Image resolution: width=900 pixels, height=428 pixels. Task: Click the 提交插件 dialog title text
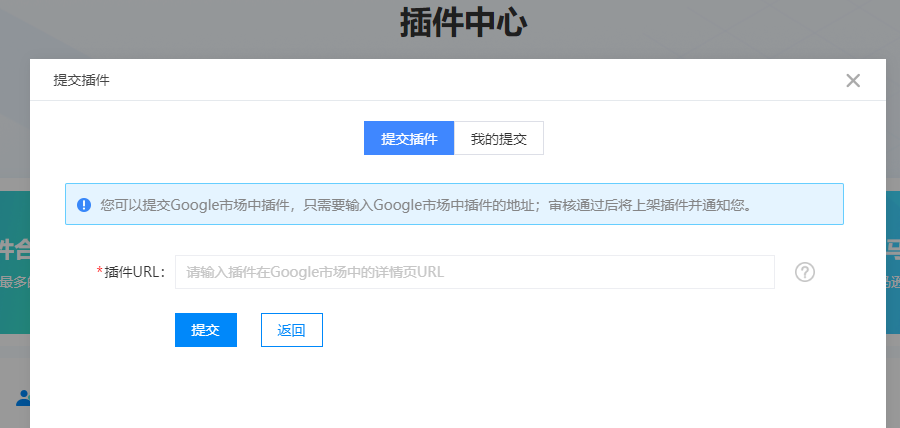(81, 81)
